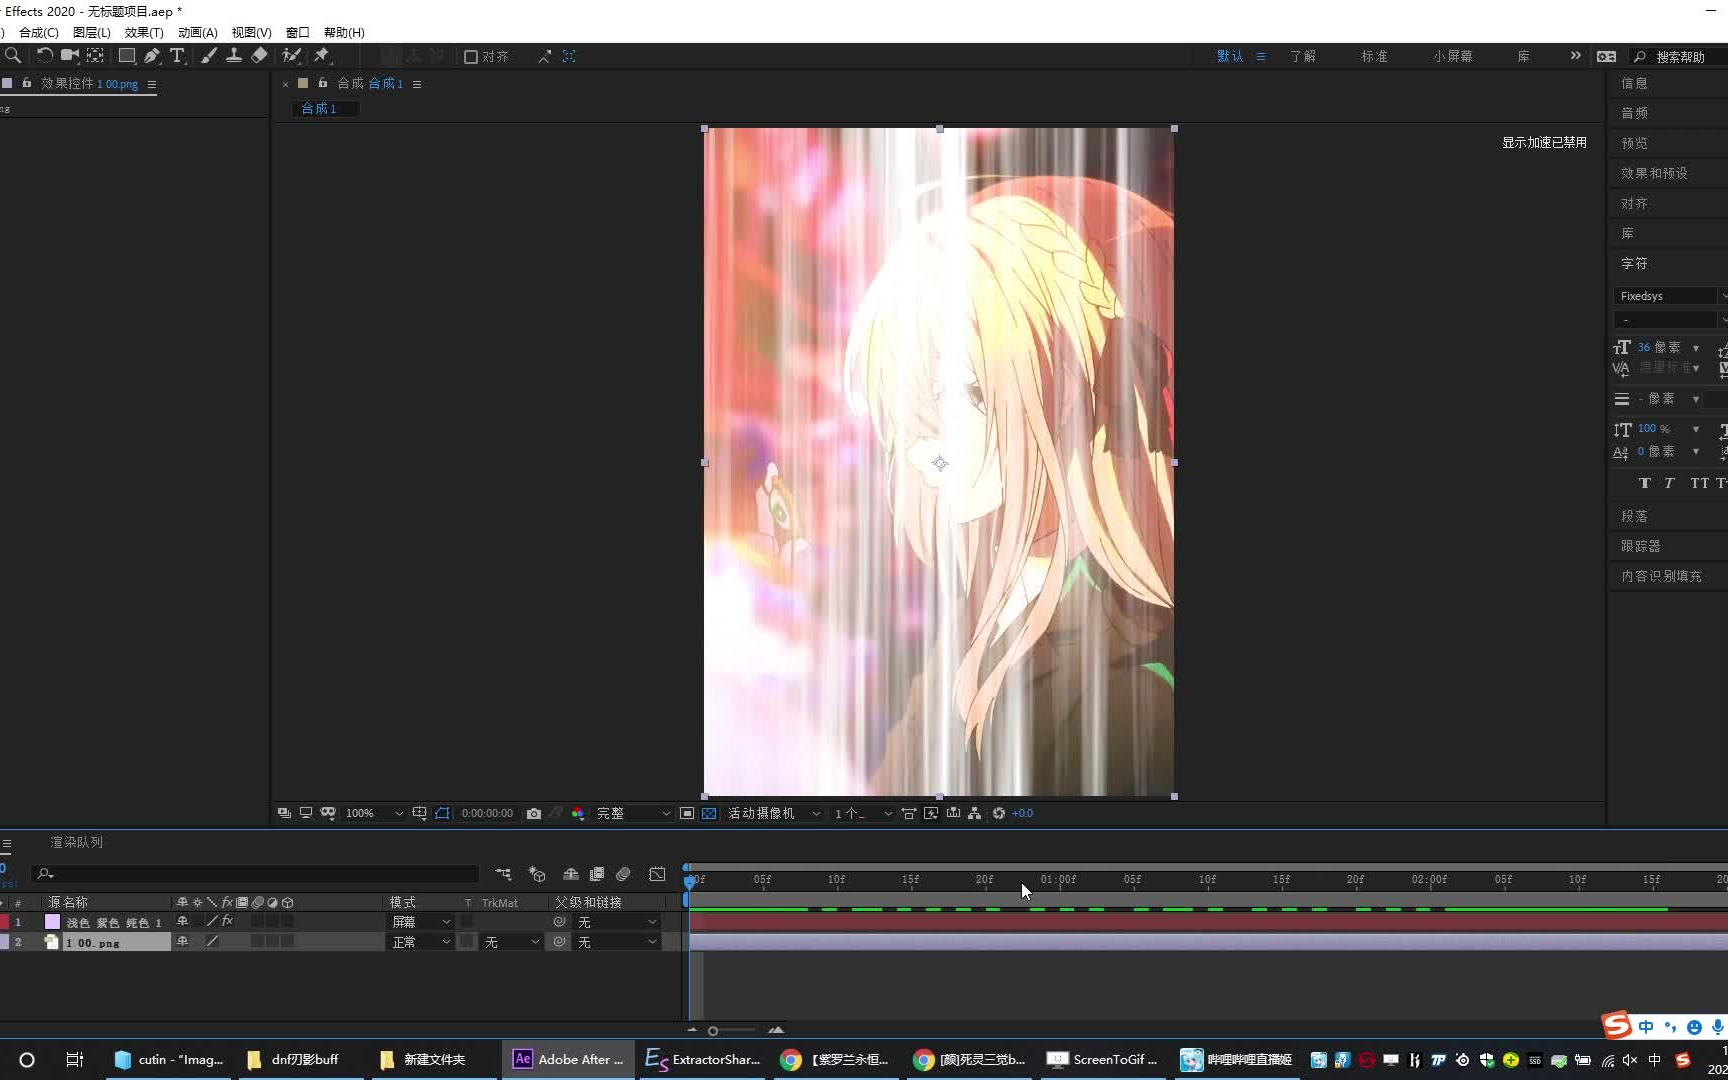This screenshot has height=1080, width=1728.
Task: Select the Rectangle shape tool
Action: click(x=127, y=56)
